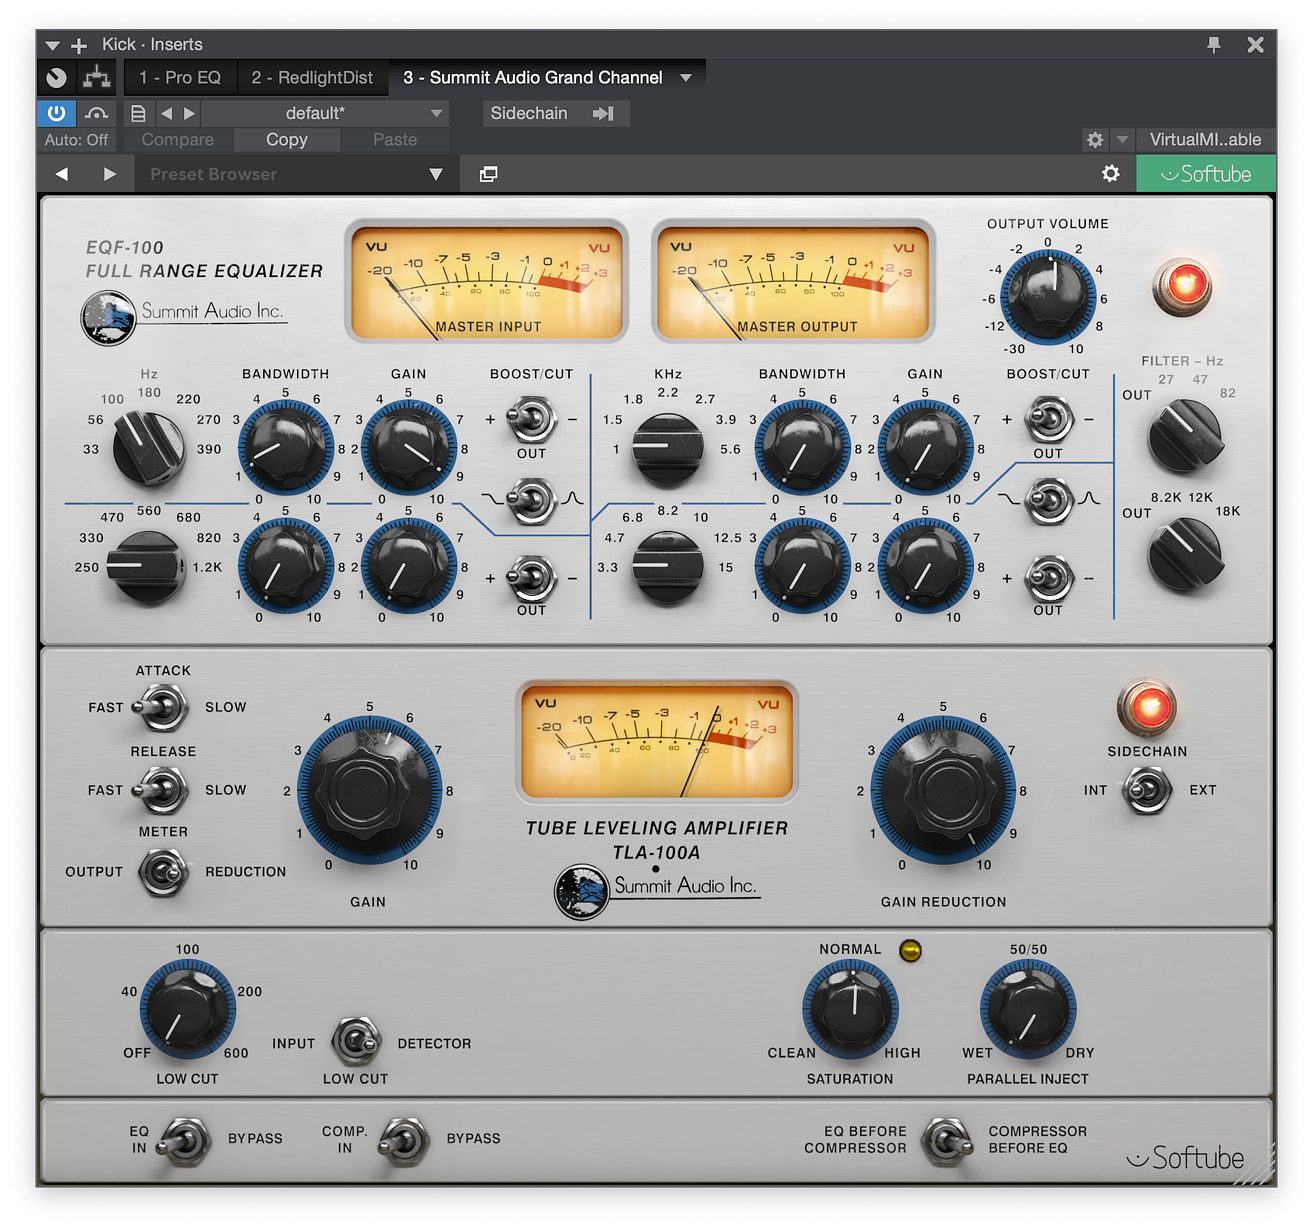1313x1229 pixels.
Task: Add an insert with plus icon
Action: [79, 45]
